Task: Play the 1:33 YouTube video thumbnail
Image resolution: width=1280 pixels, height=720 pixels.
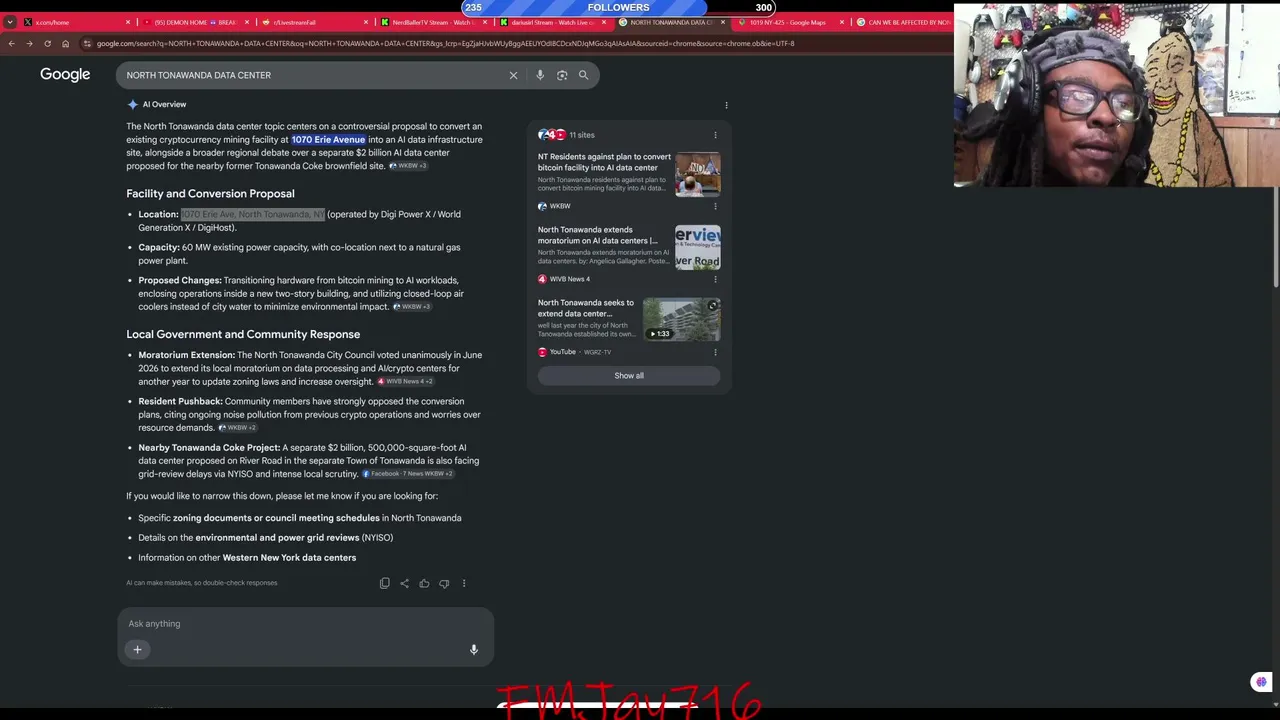Action: pyautogui.click(x=681, y=320)
